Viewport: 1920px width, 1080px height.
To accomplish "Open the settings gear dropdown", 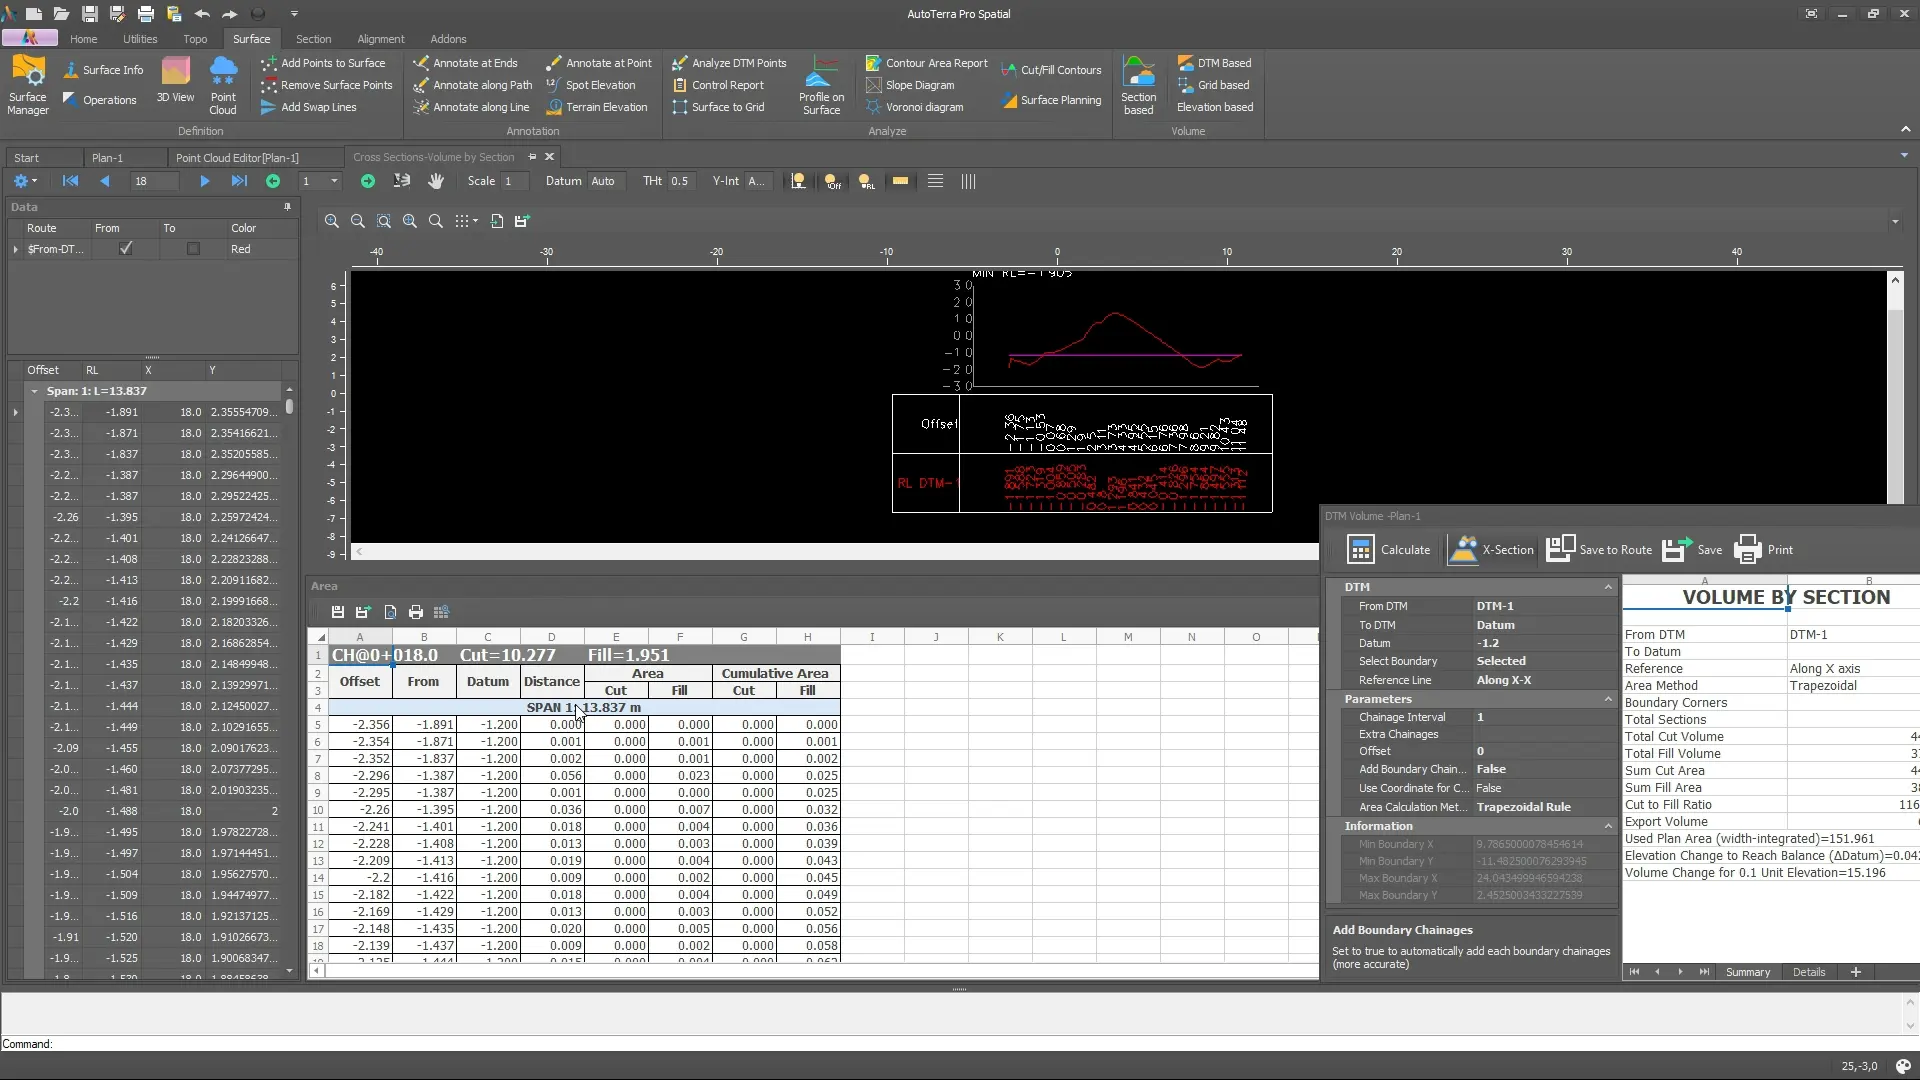I will tap(24, 181).
